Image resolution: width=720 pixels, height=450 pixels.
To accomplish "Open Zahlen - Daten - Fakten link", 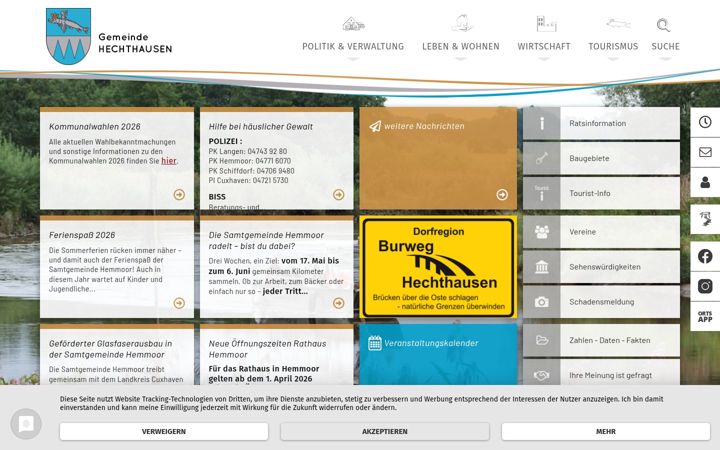I will (601, 340).
